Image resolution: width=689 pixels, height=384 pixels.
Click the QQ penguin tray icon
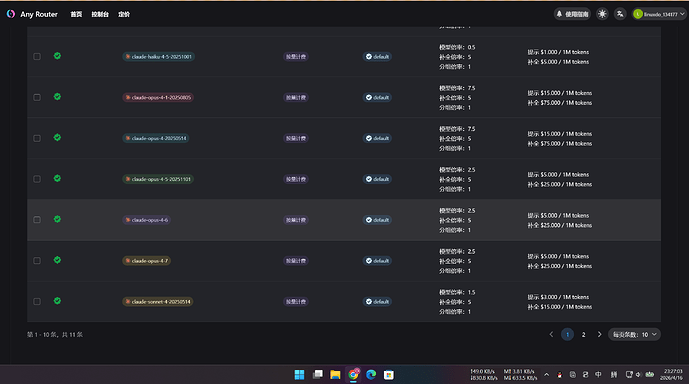coord(559,375)
